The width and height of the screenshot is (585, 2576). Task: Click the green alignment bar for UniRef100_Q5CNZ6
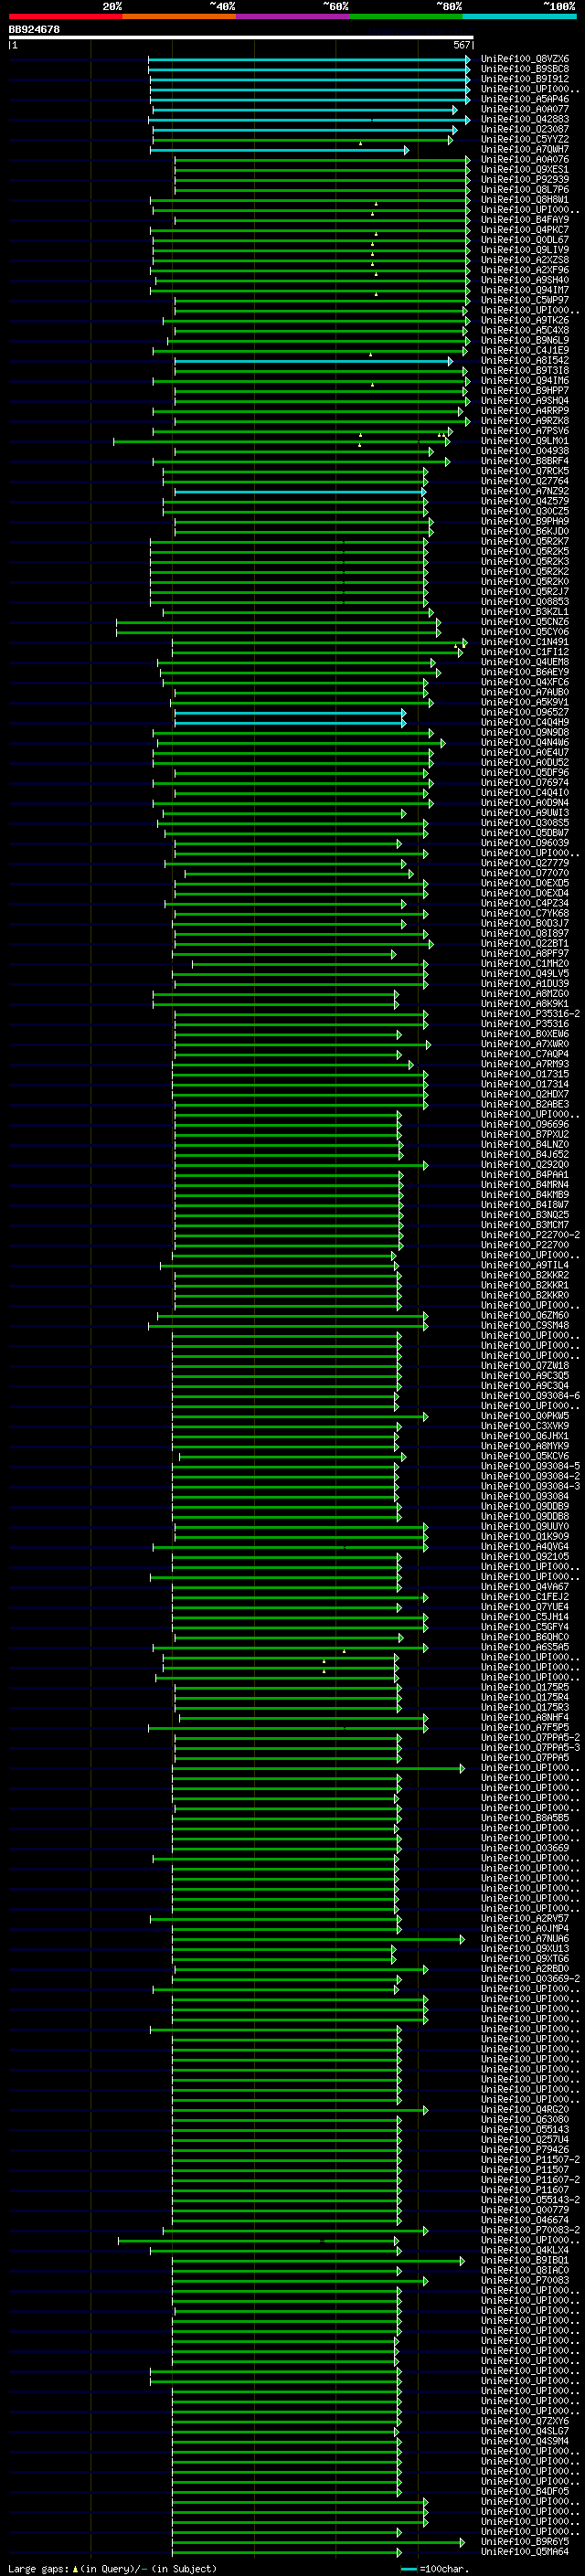point(278,622)
